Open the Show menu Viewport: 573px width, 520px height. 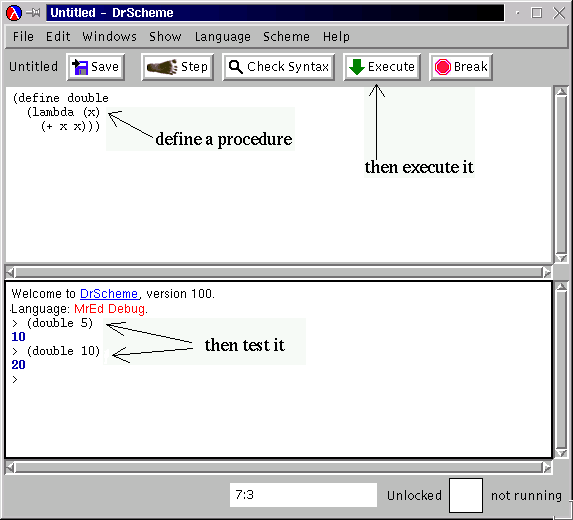[x=165, y=37]
